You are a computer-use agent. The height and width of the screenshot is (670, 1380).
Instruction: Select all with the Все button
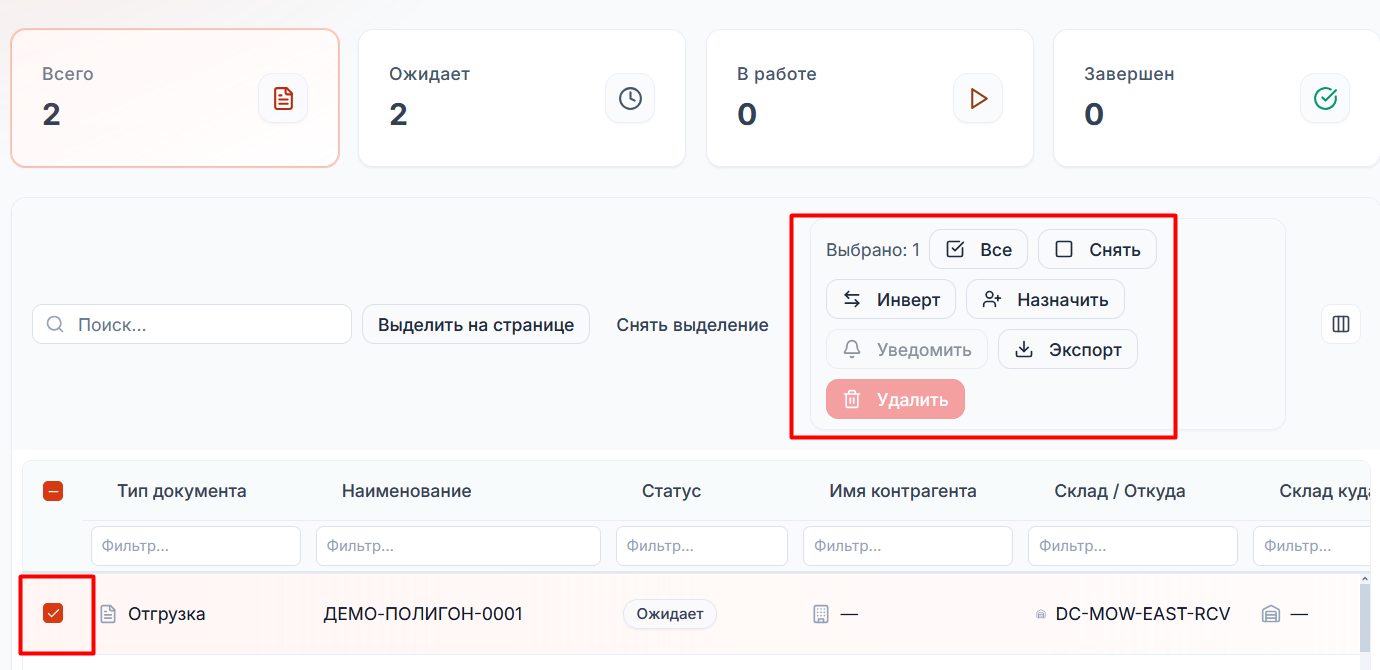978,249
